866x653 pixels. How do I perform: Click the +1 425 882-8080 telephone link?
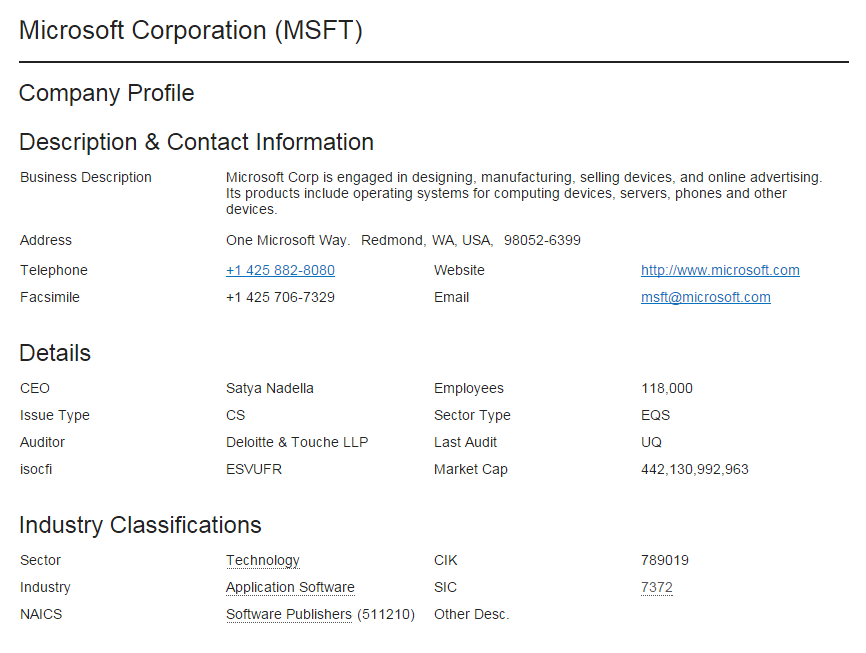click(280, 270)
